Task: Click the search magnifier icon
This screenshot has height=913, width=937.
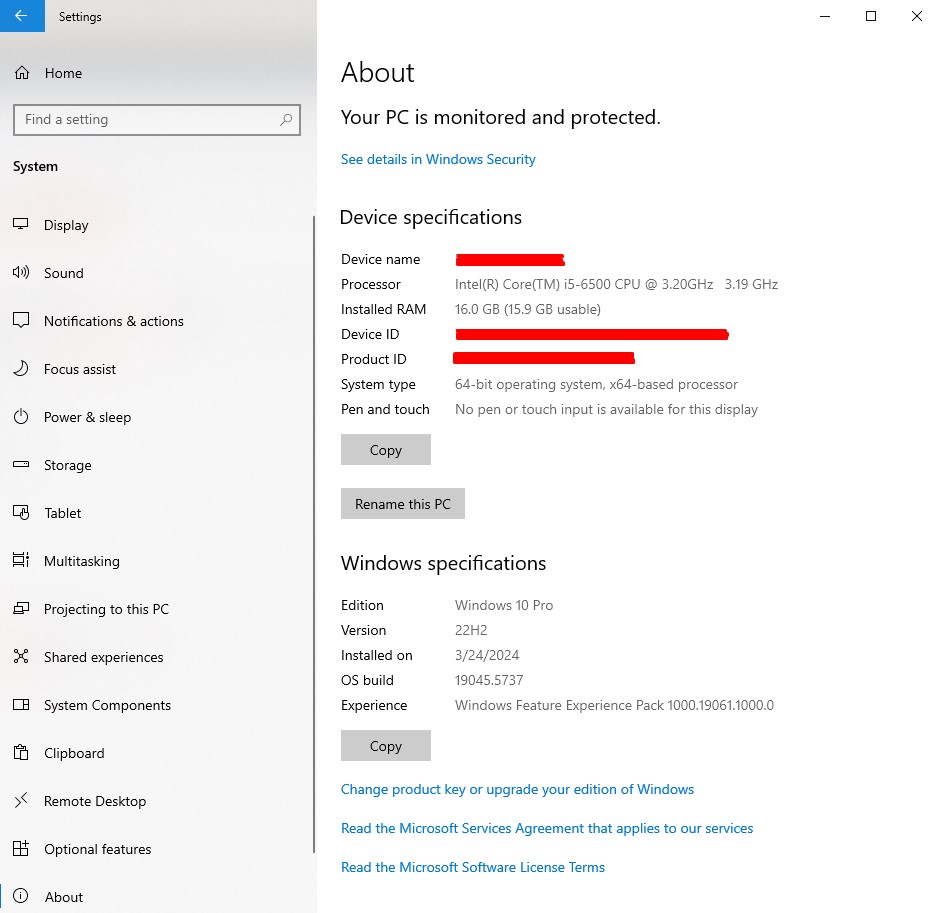Action: tap(286, 120)
